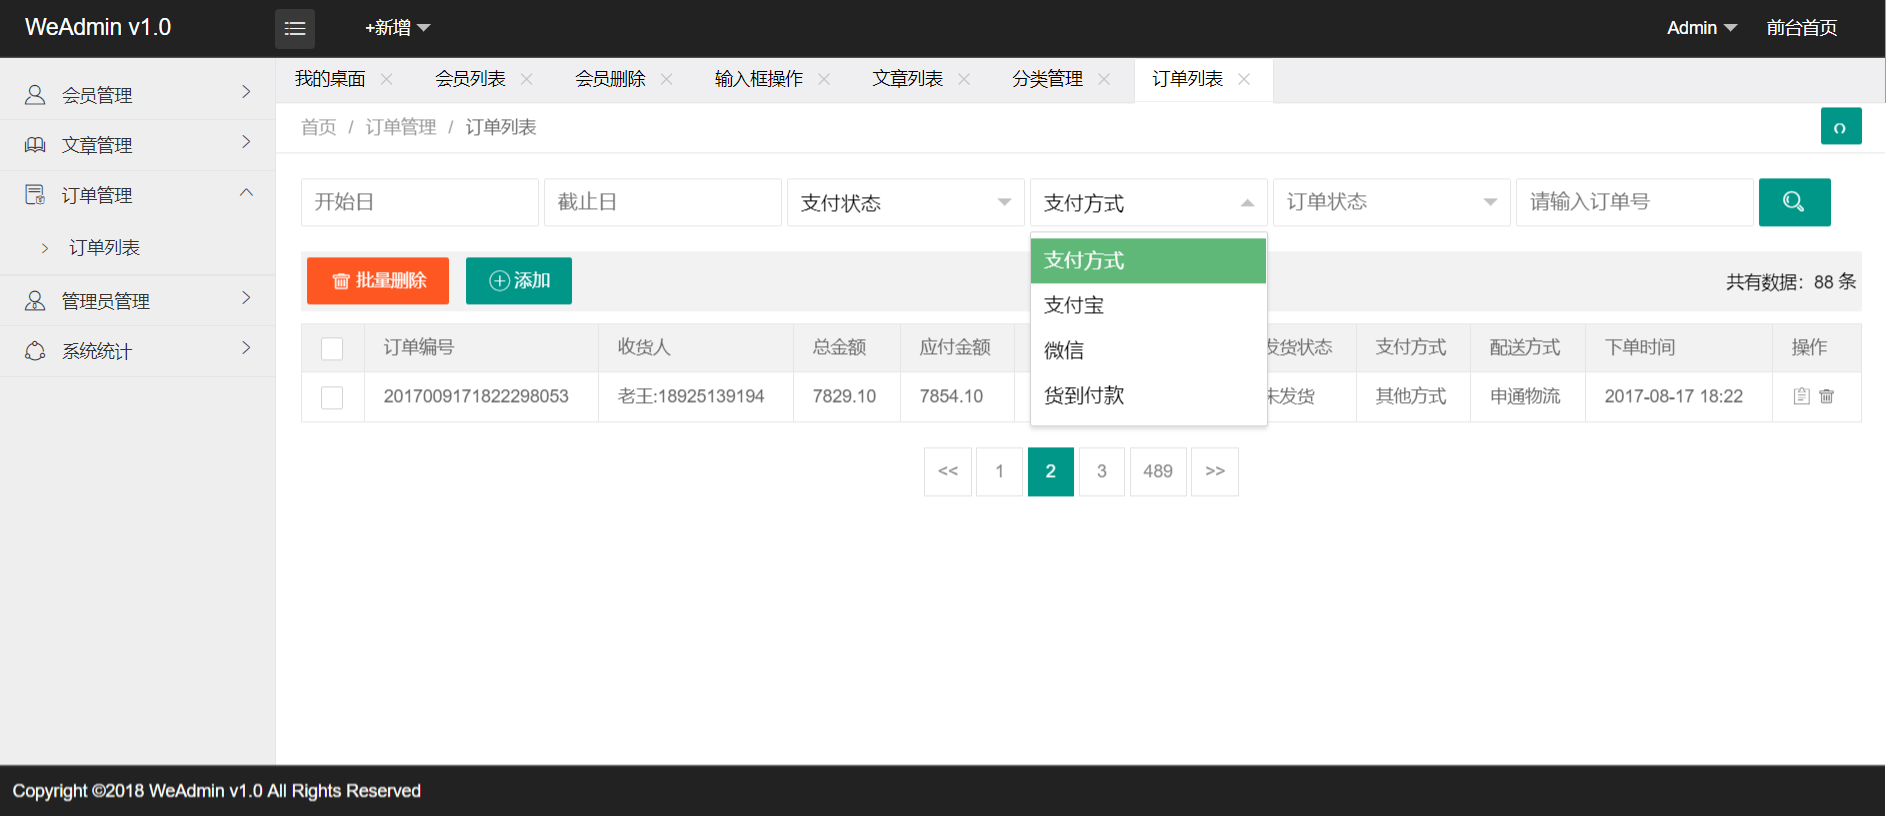The height and width of the screenshot is (816, 1886).
Task: Click the view details icon in order row
Action: (1801, 396)
